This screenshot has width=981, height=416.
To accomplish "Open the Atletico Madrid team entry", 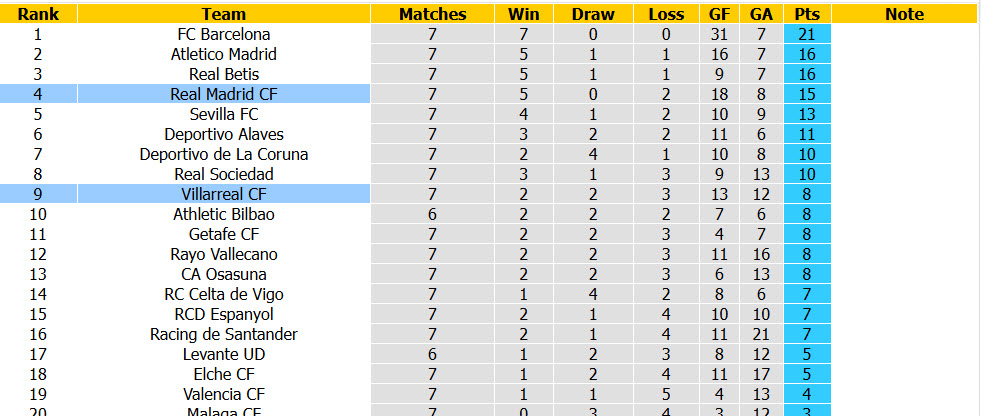I will pyautogui.click(x=224, y=54).
